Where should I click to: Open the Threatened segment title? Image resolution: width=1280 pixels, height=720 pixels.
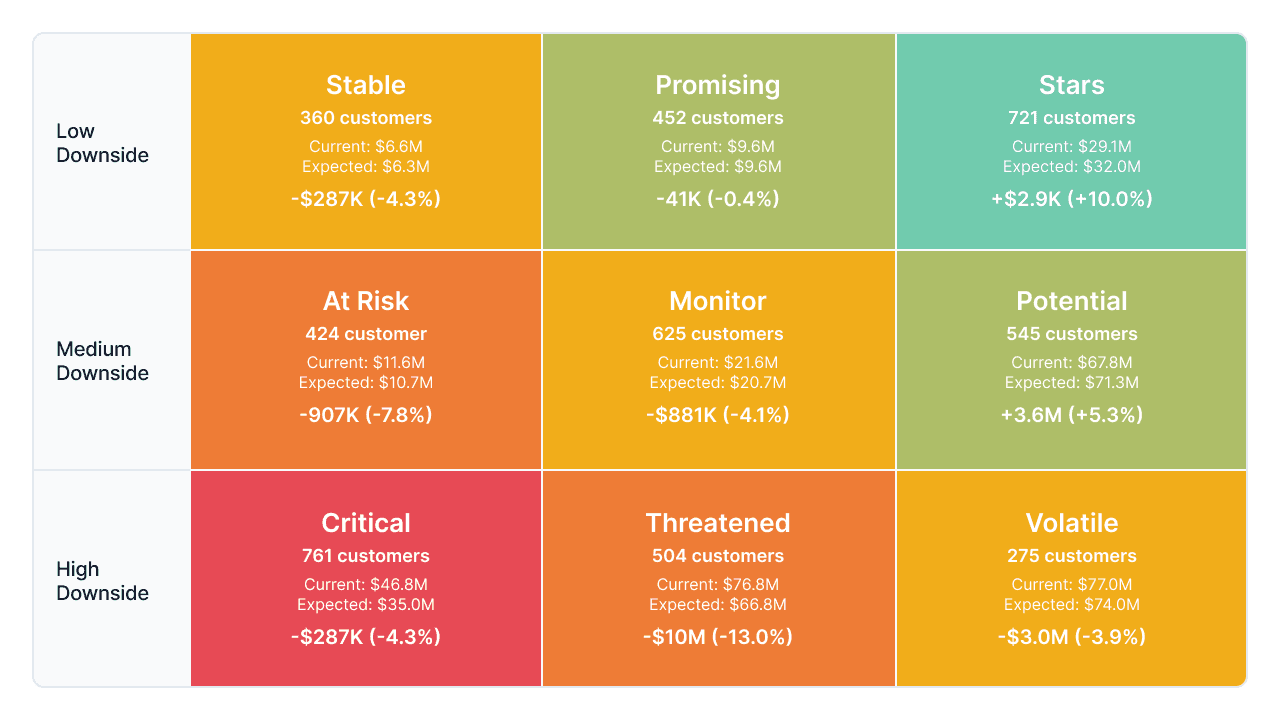click(718, 523)
